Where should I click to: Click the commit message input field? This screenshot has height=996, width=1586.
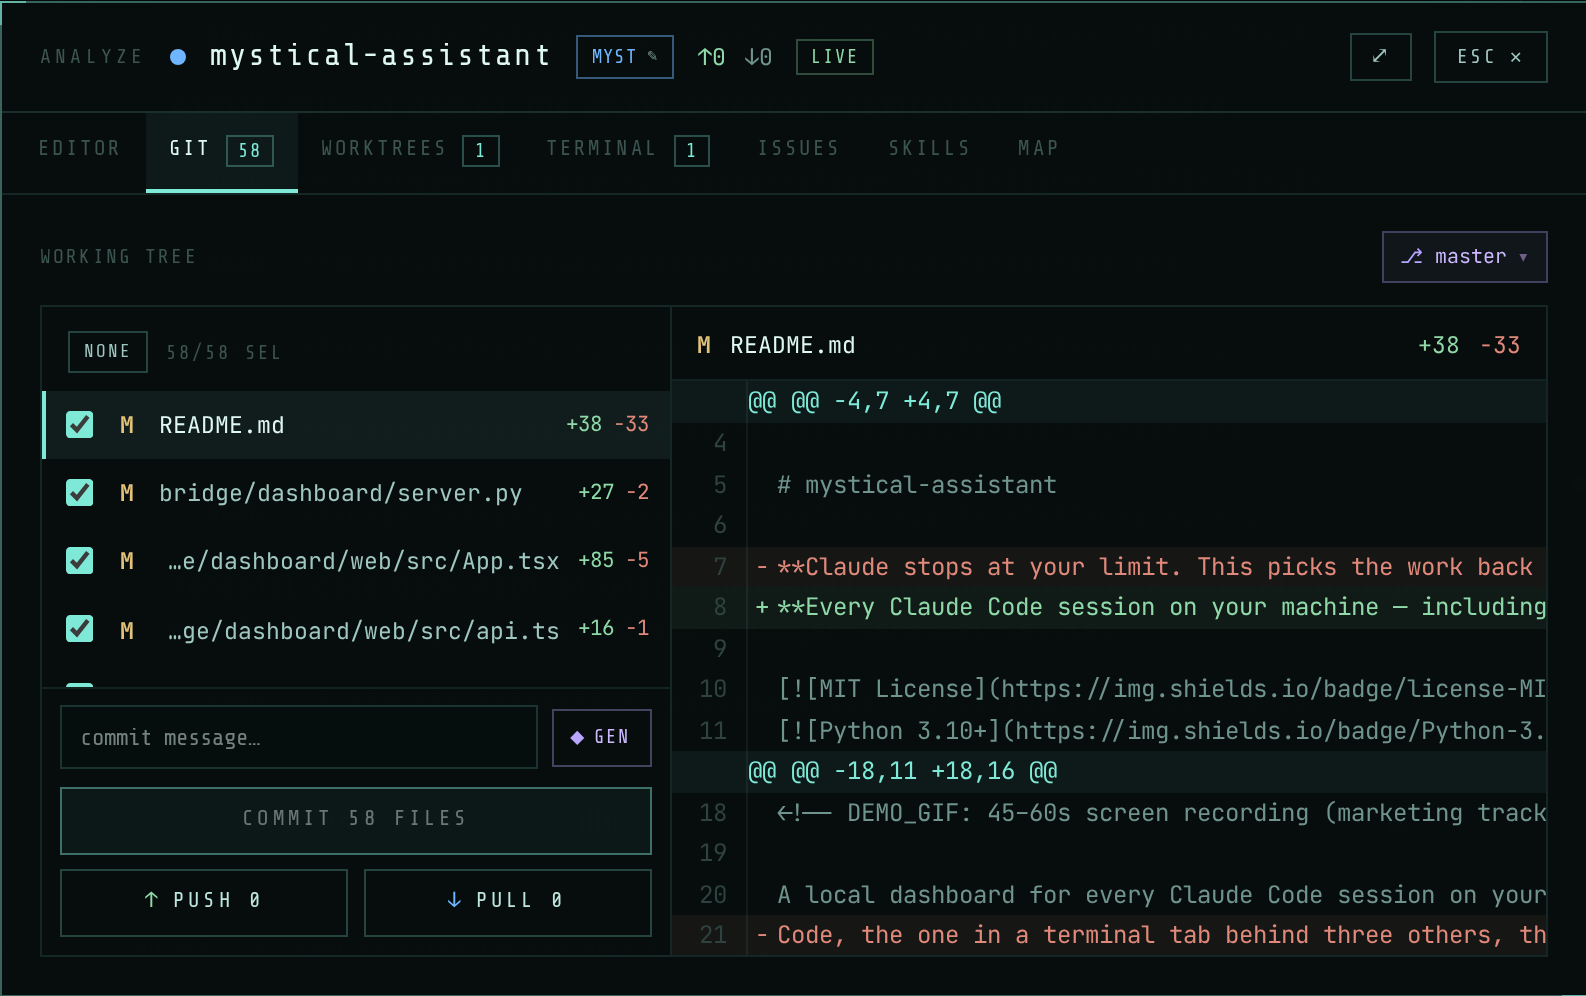(x=299, y=737)
